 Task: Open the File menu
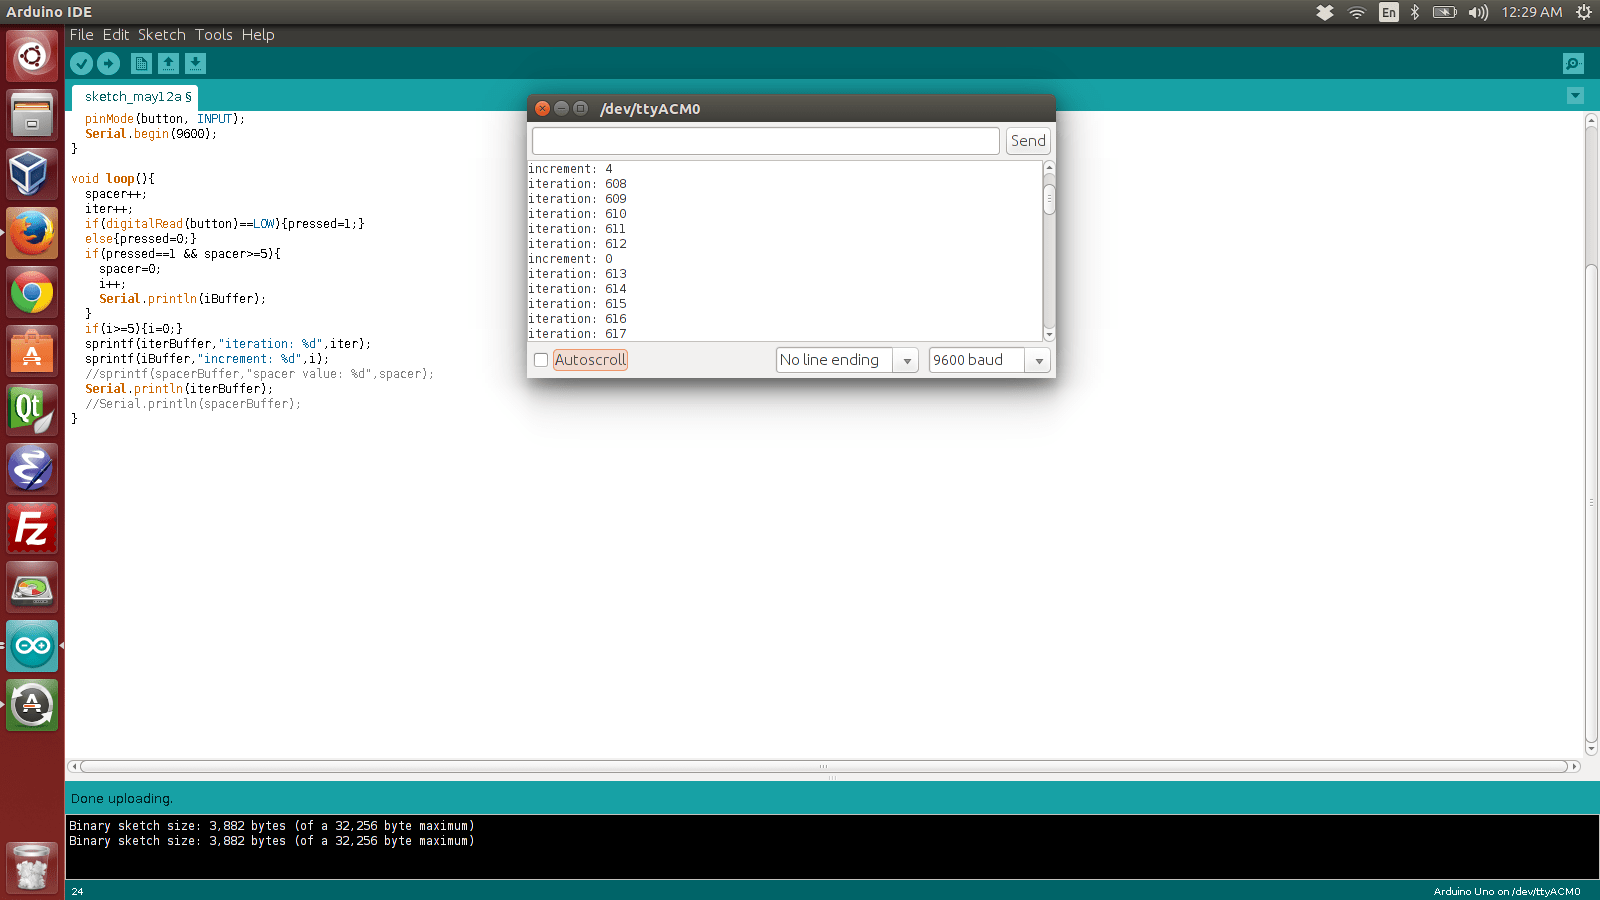tap(81, 35)
